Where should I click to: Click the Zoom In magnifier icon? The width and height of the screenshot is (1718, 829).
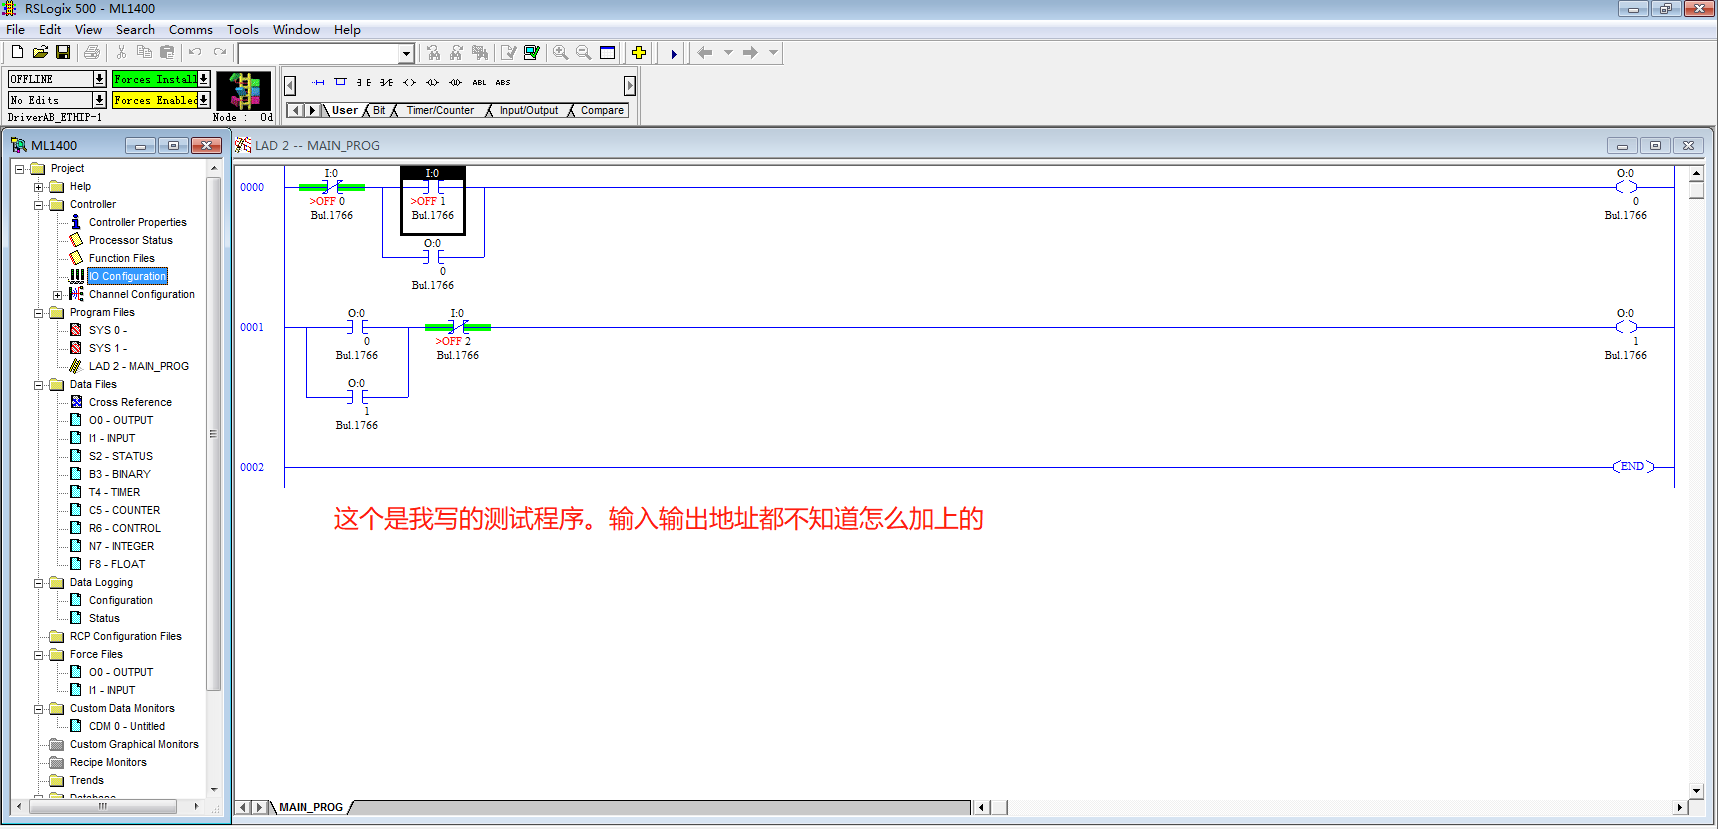[560, 53]
